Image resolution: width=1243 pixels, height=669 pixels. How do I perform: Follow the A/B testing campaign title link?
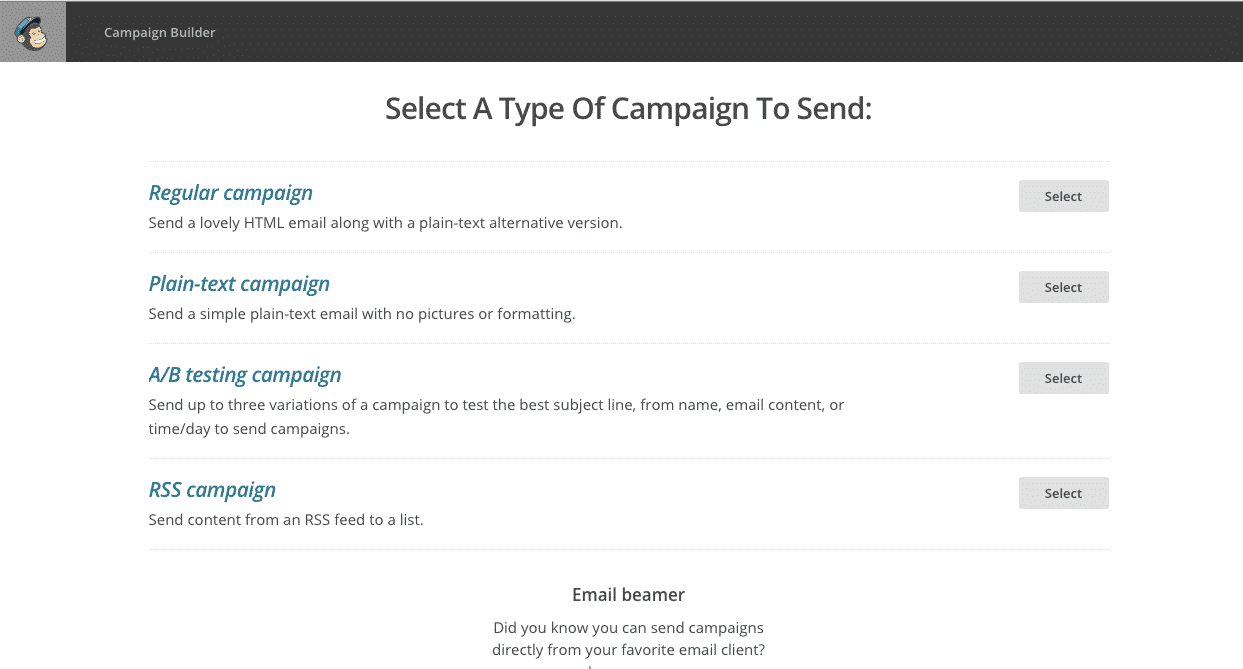[245, 375]
